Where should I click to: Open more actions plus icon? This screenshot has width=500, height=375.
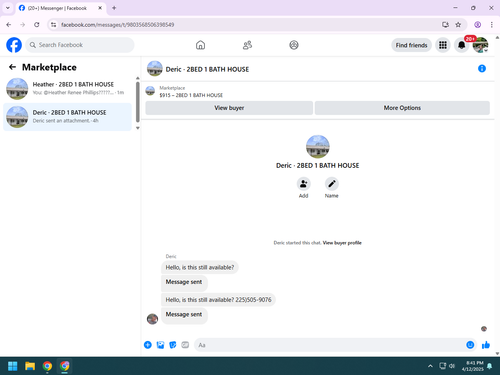pyautogui.click(x=148, y=345)
